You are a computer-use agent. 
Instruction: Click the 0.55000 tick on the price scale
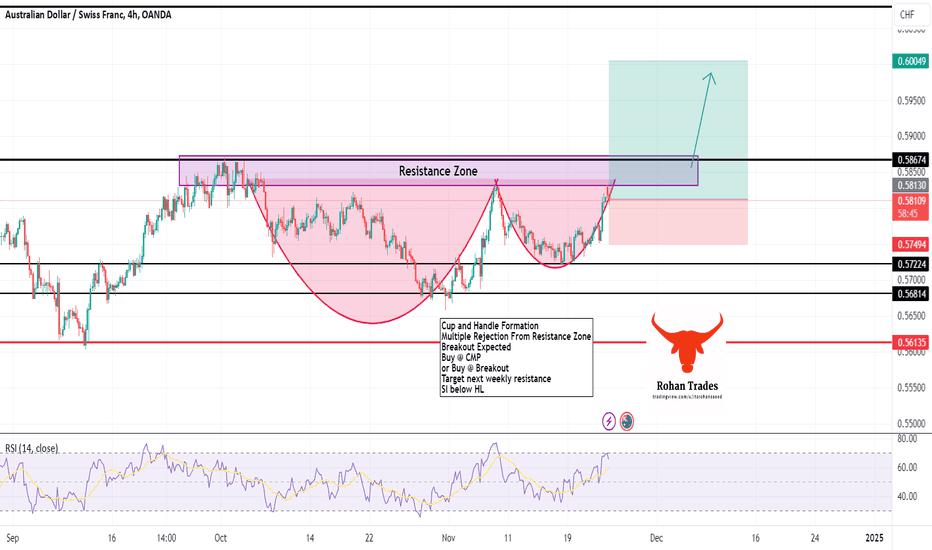pyautogui.click(x=911, y=423)
